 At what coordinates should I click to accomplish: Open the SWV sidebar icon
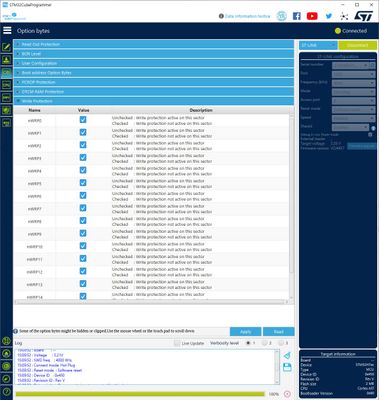click(6, 98)
